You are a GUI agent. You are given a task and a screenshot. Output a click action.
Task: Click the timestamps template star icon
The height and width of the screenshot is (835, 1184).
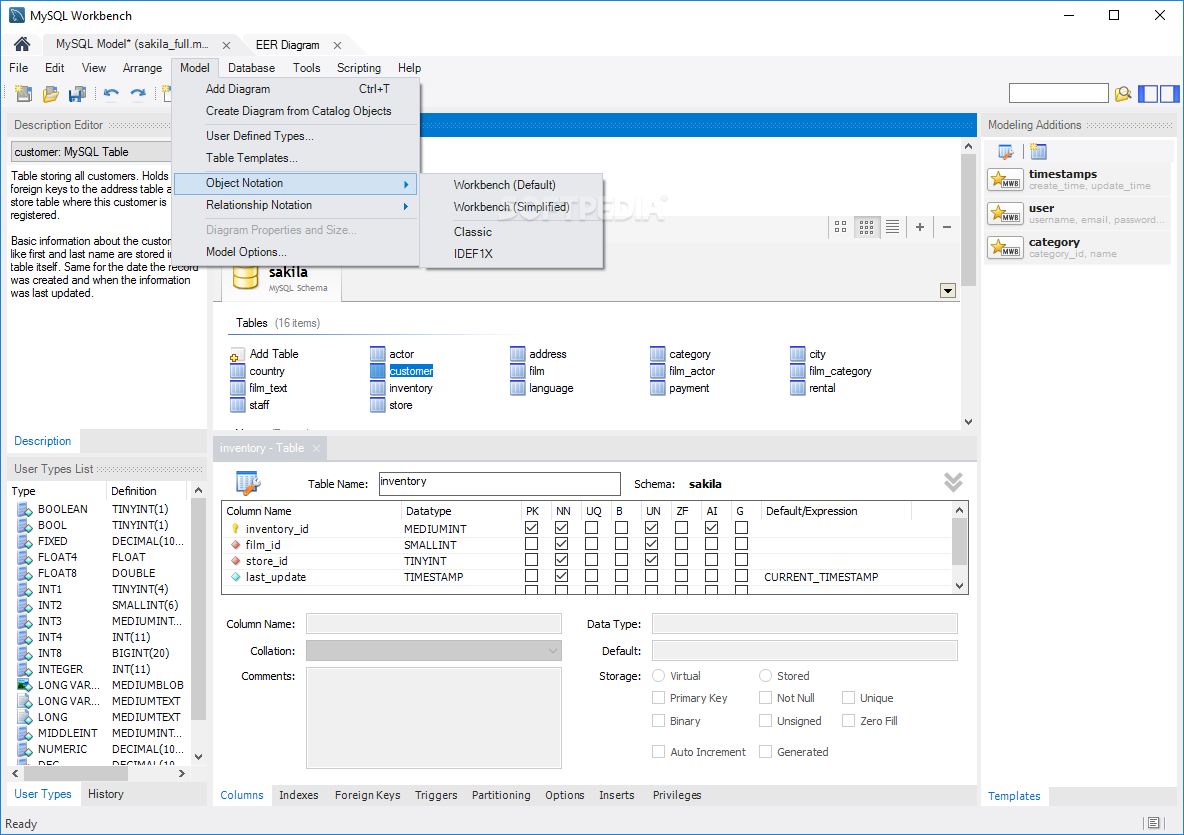(x=1005, y=180)
